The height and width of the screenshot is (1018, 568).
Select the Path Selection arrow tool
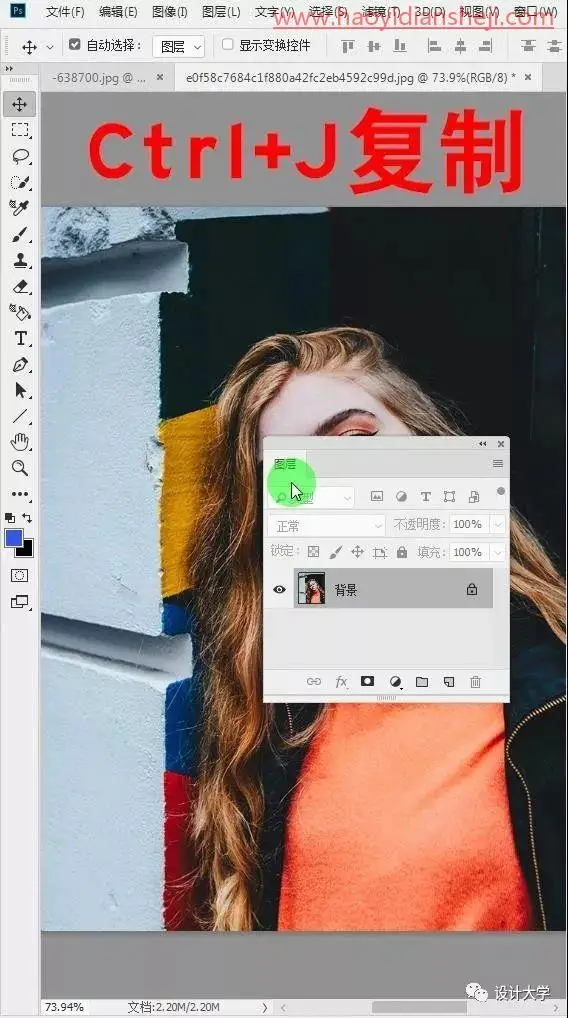click(19, 390)
